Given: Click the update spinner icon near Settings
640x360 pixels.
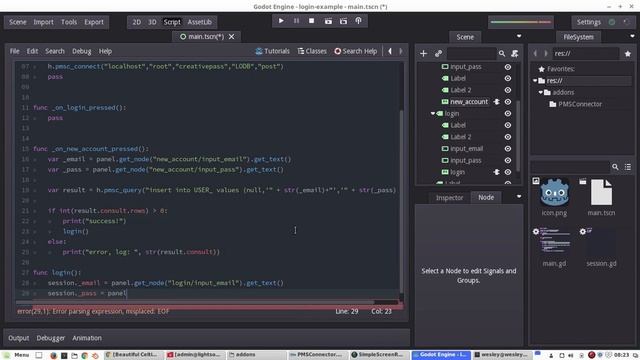Looking at the screenshot, I should (x=626, y=22).
